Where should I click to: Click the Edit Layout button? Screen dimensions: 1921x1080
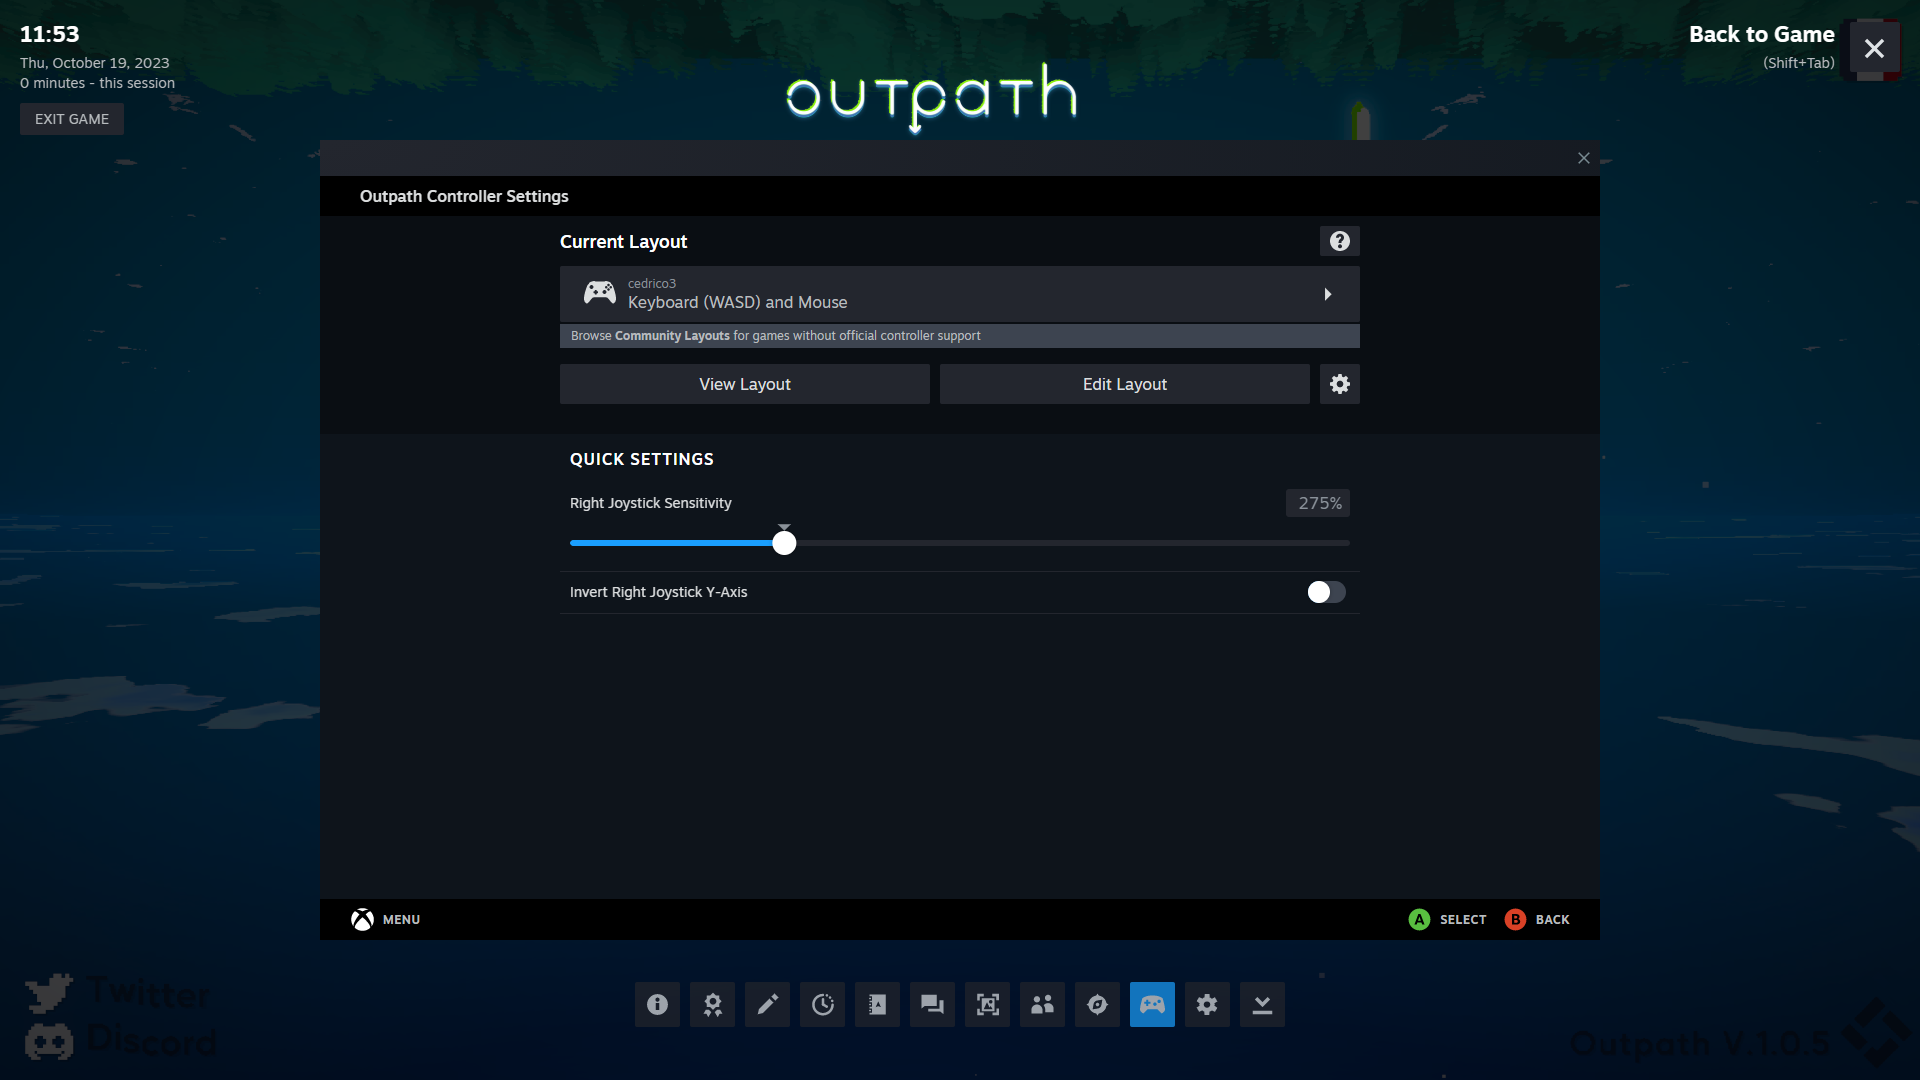1124,384
